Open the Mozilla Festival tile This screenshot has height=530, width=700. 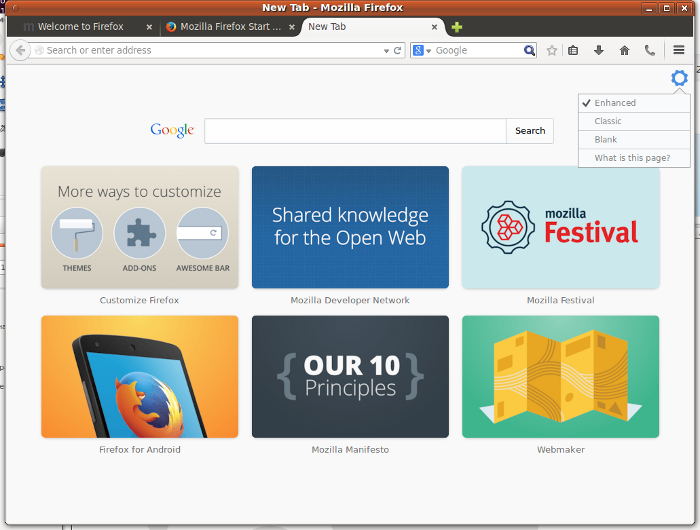561,227
